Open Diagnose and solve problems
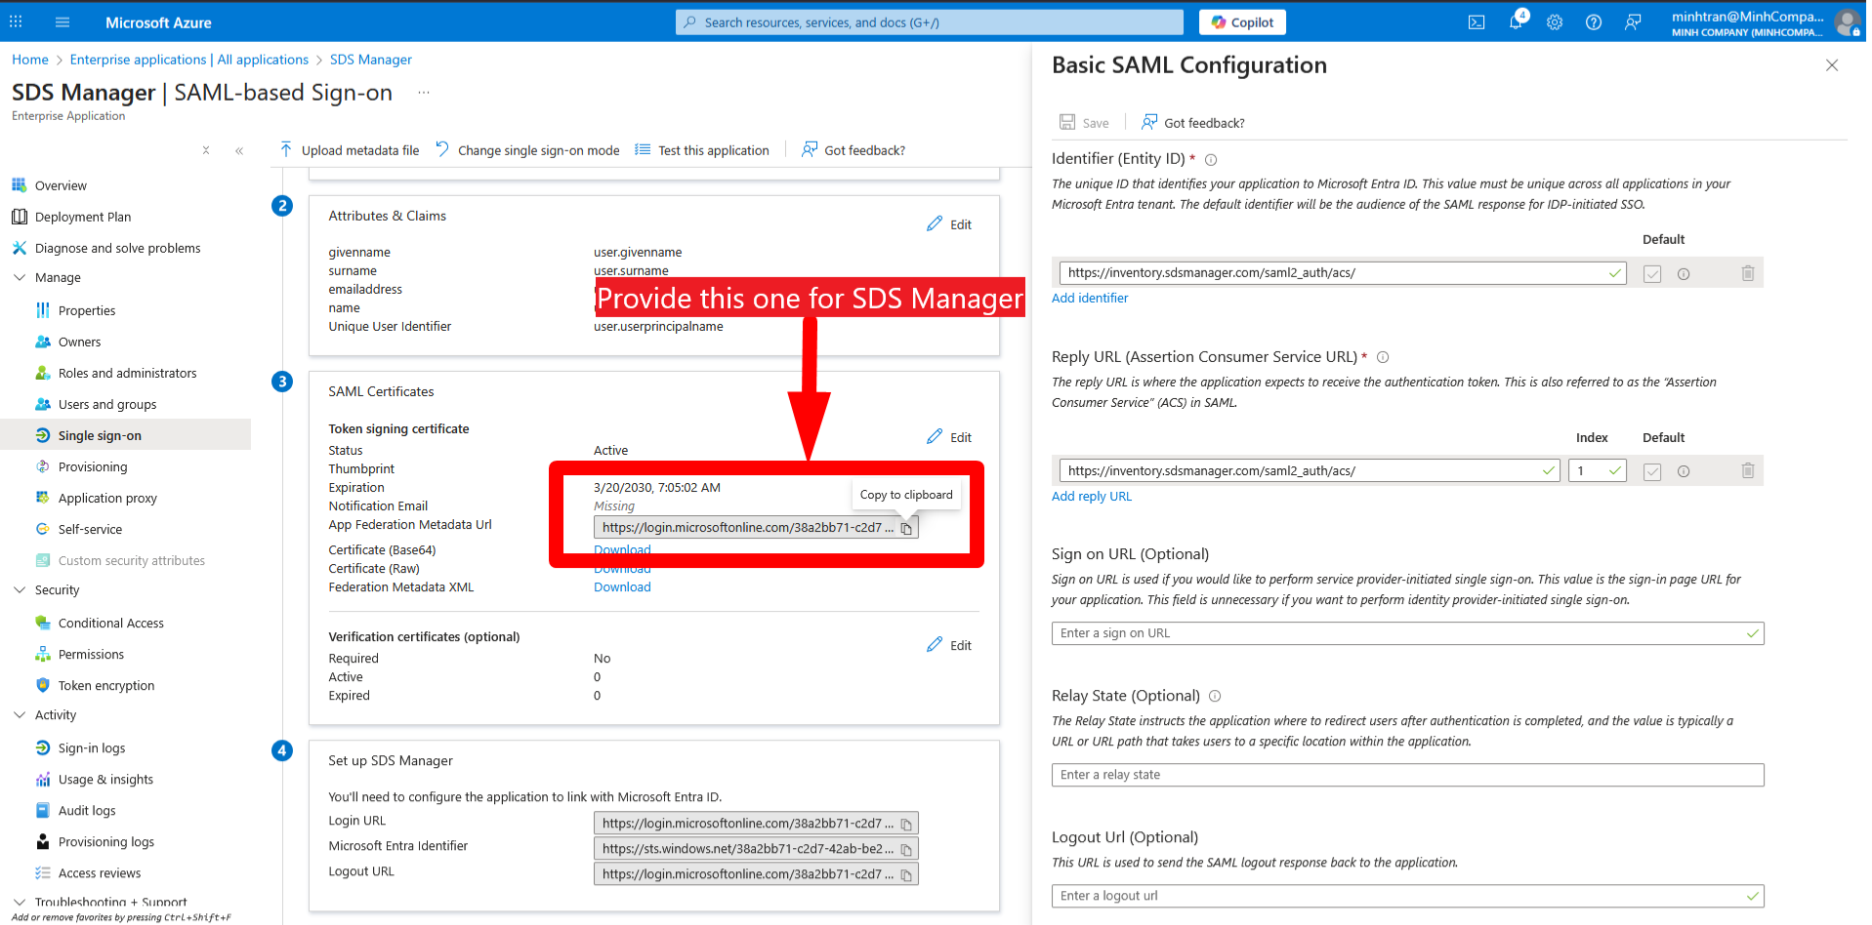 point(118,248)
